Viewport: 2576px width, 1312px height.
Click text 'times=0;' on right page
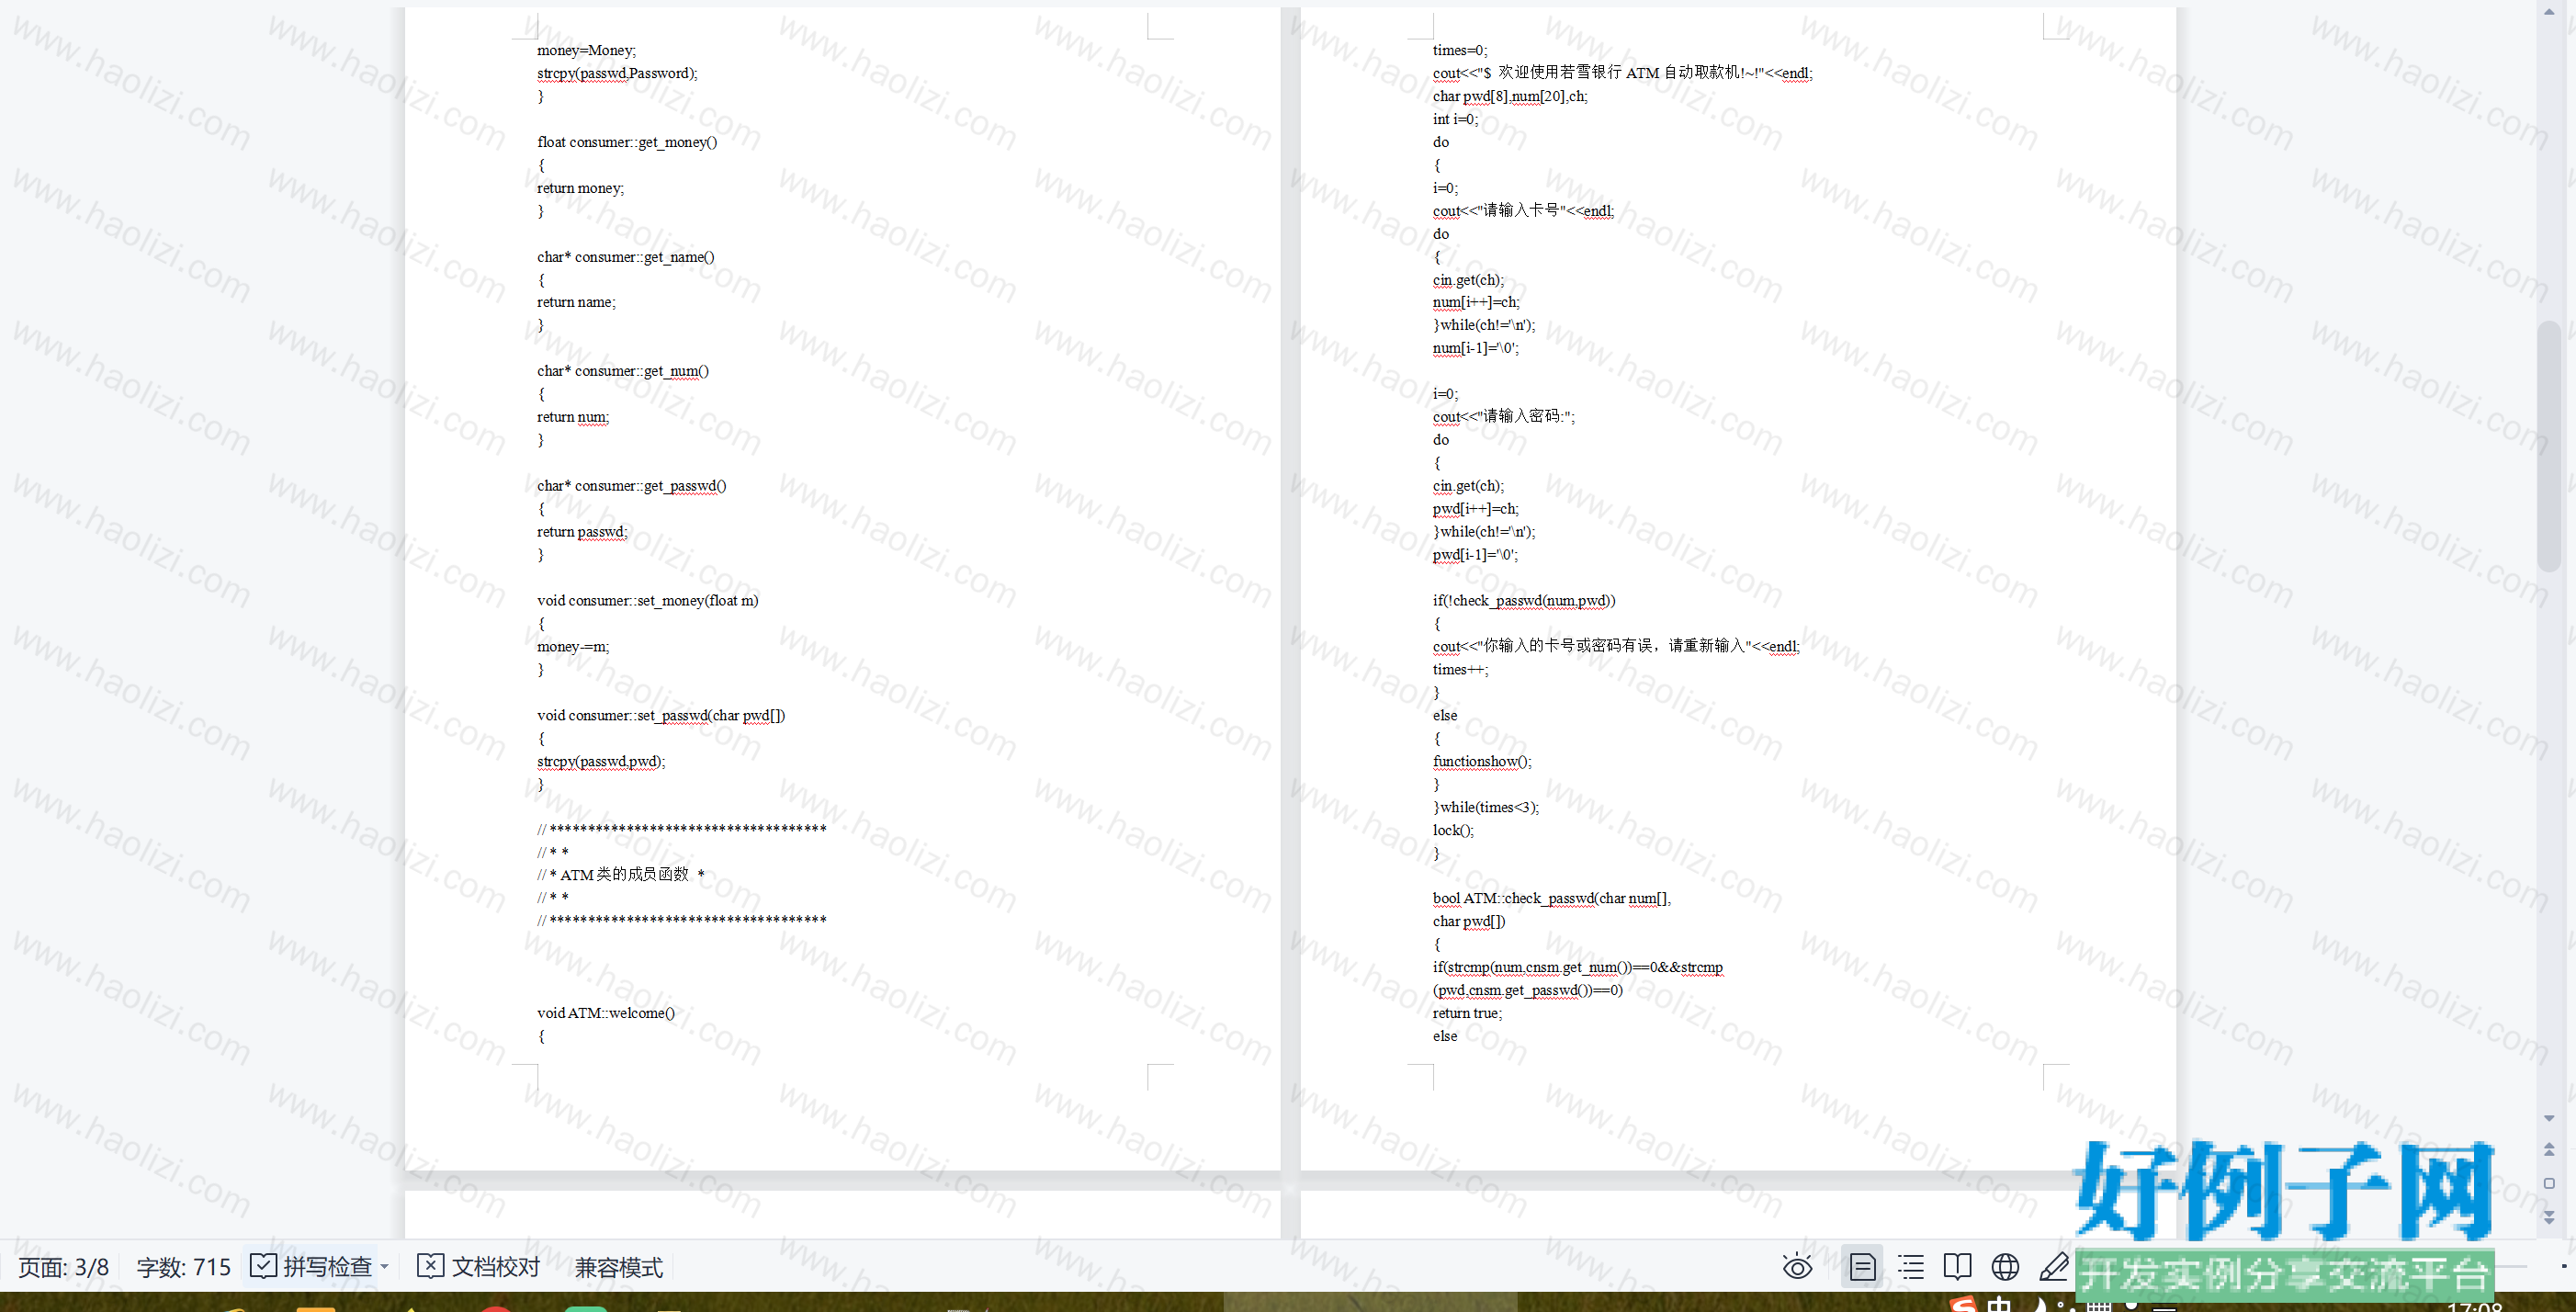1460,50
